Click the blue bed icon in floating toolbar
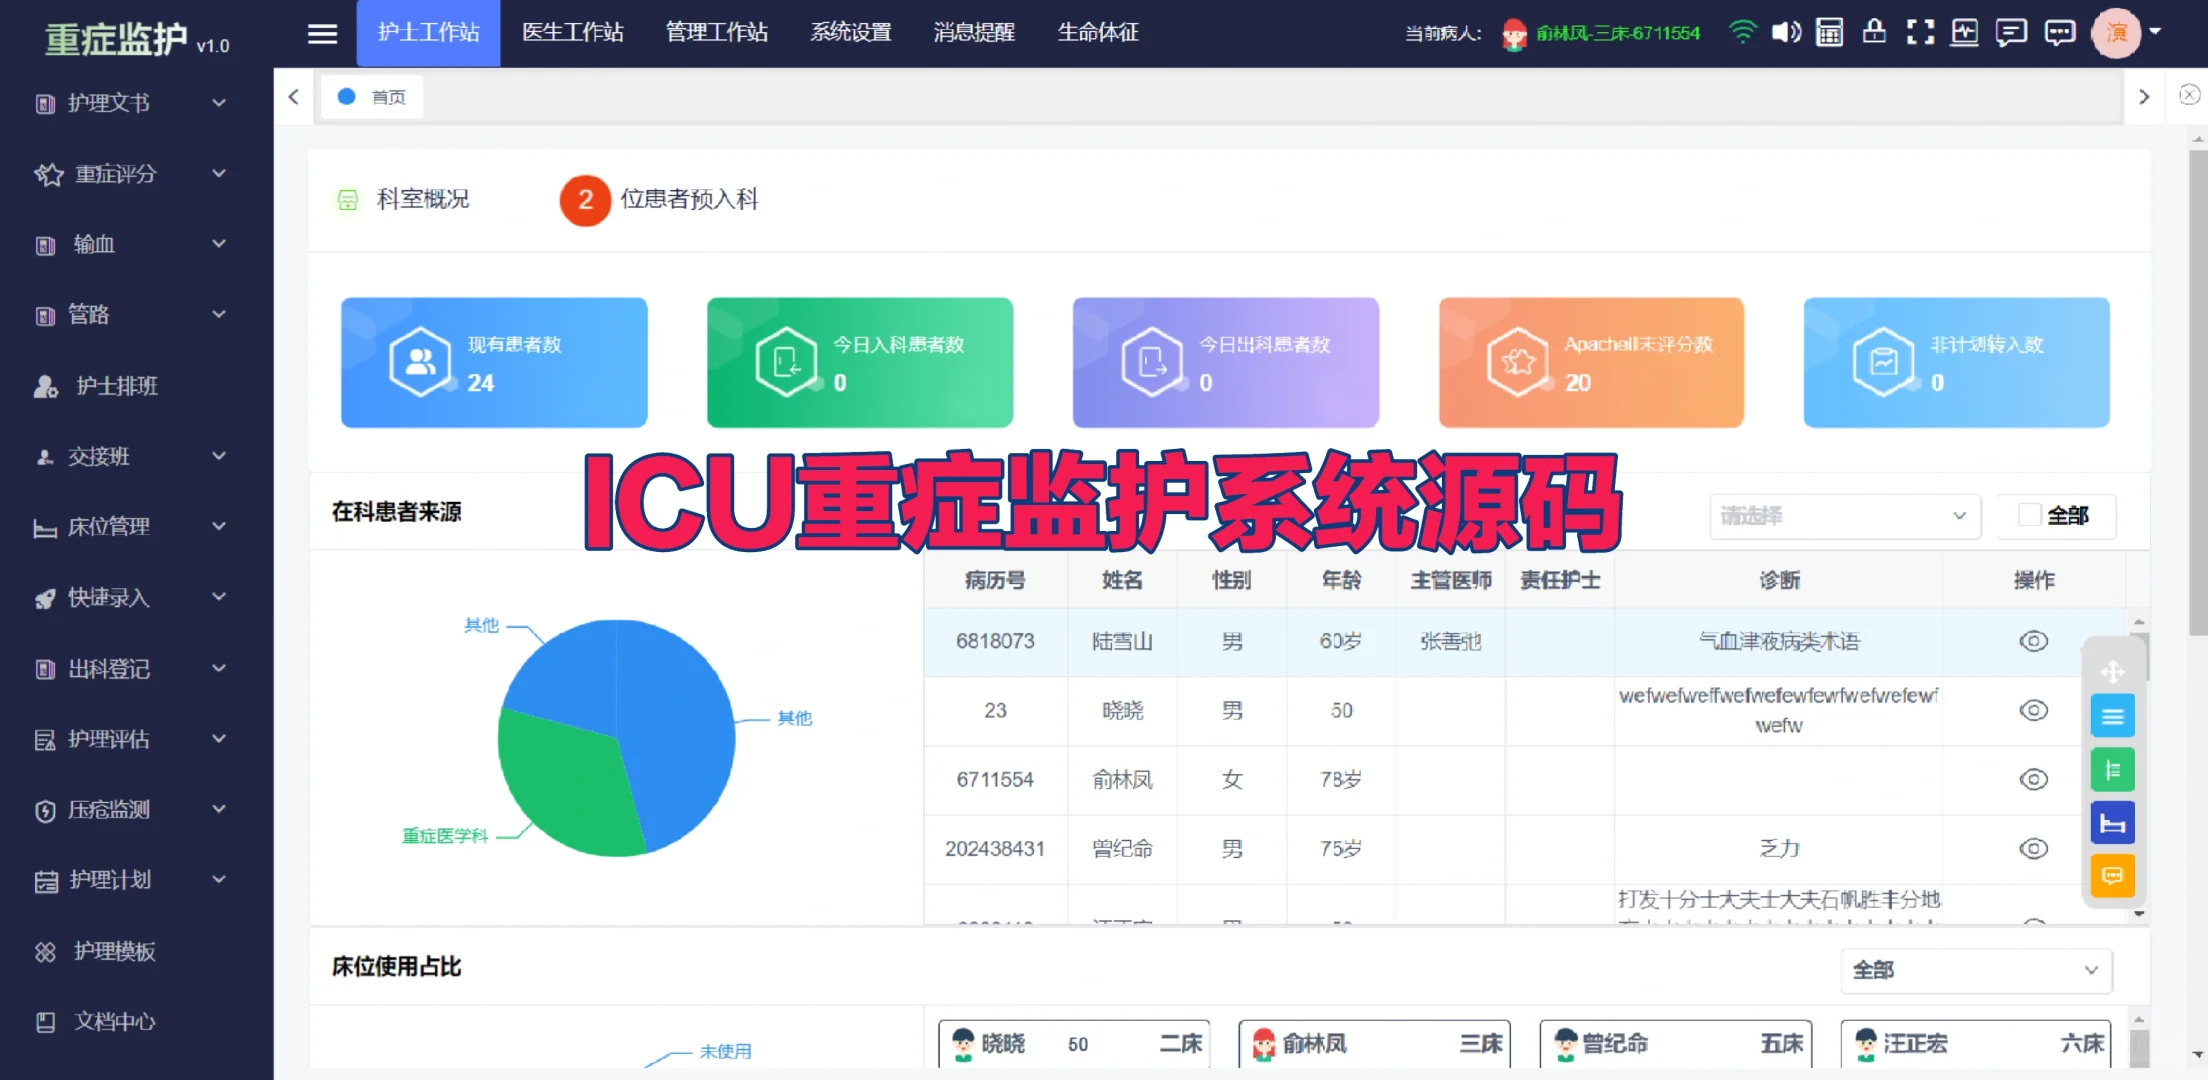2208x1080 pixels. pos(2113,822)
